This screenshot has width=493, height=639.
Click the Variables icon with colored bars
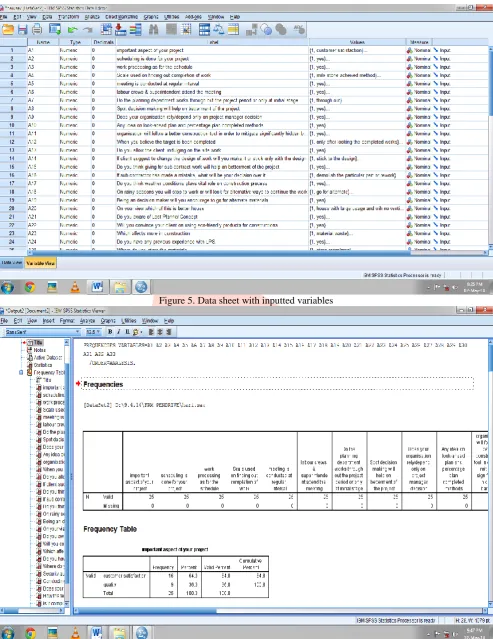[135, 29]
